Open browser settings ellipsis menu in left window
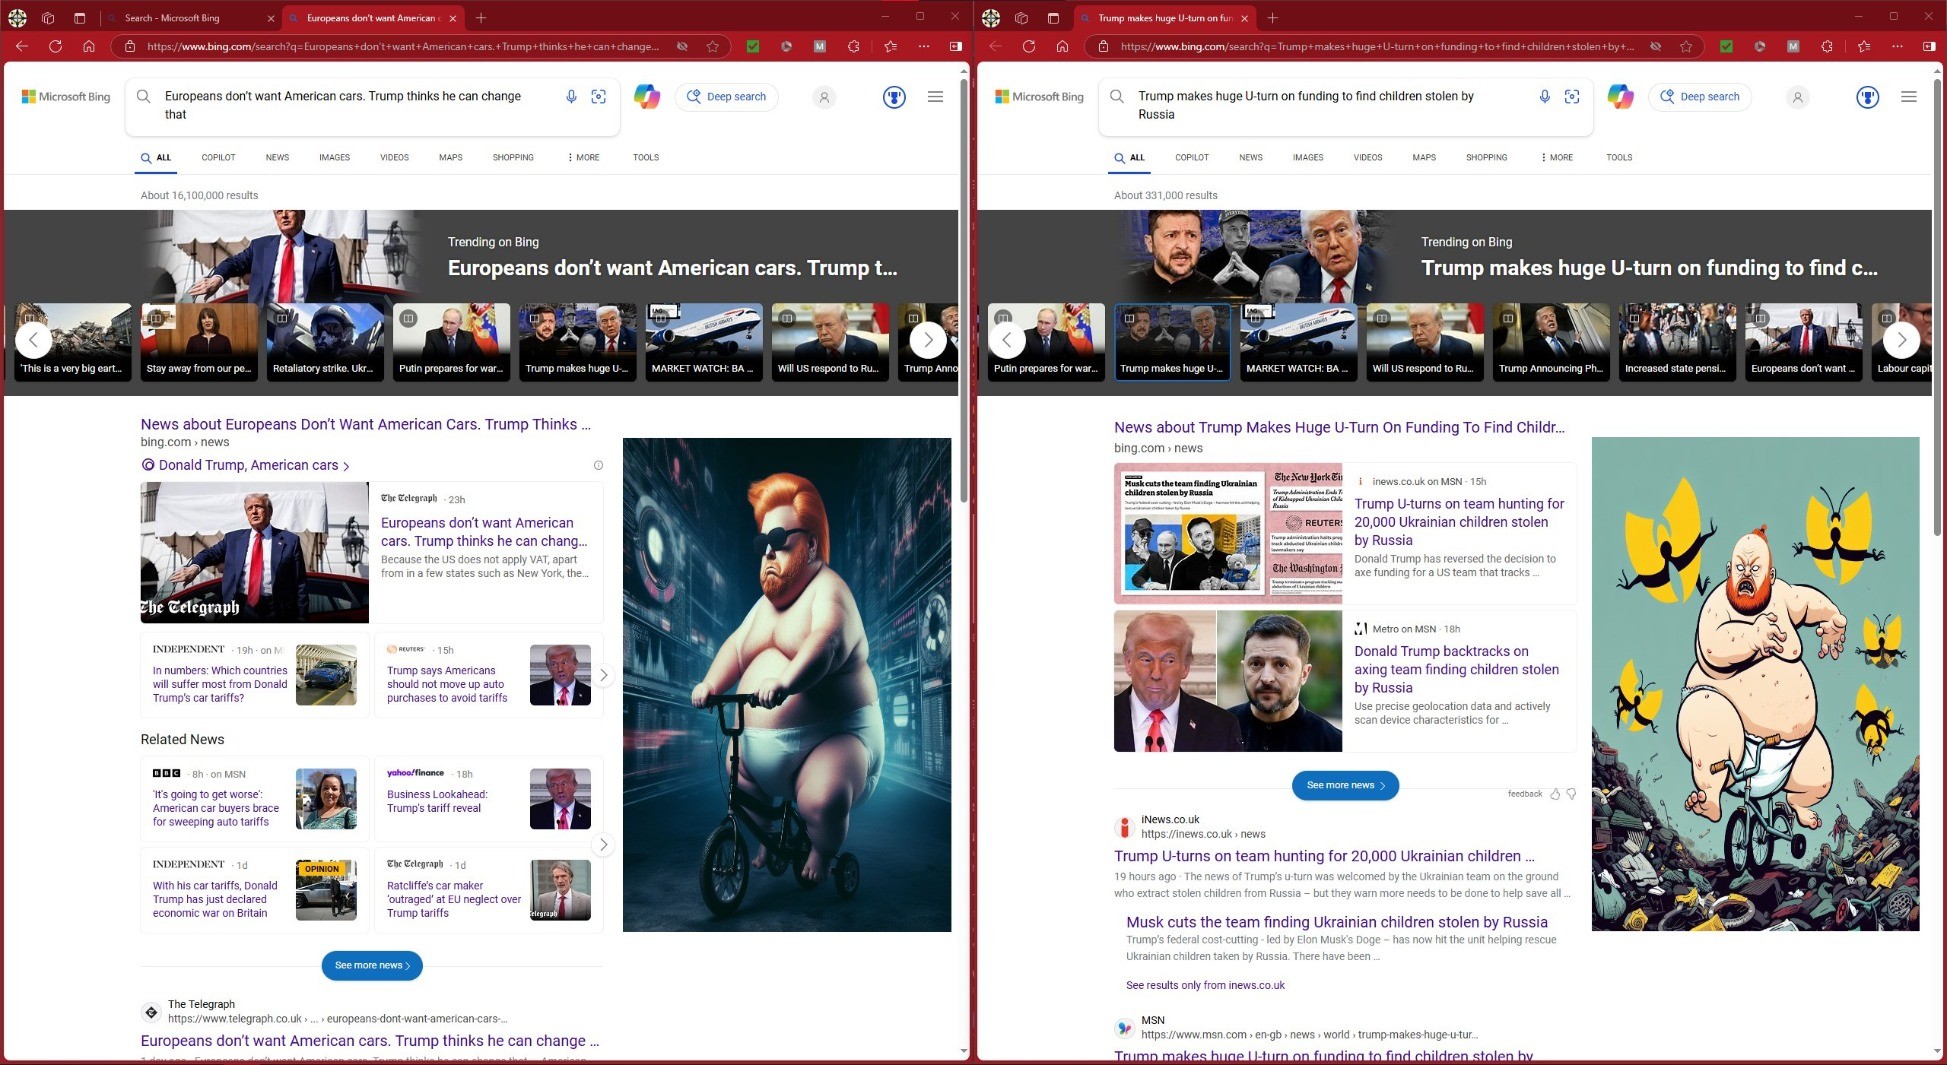The image size is (1947, 1065). coord(923,46)
